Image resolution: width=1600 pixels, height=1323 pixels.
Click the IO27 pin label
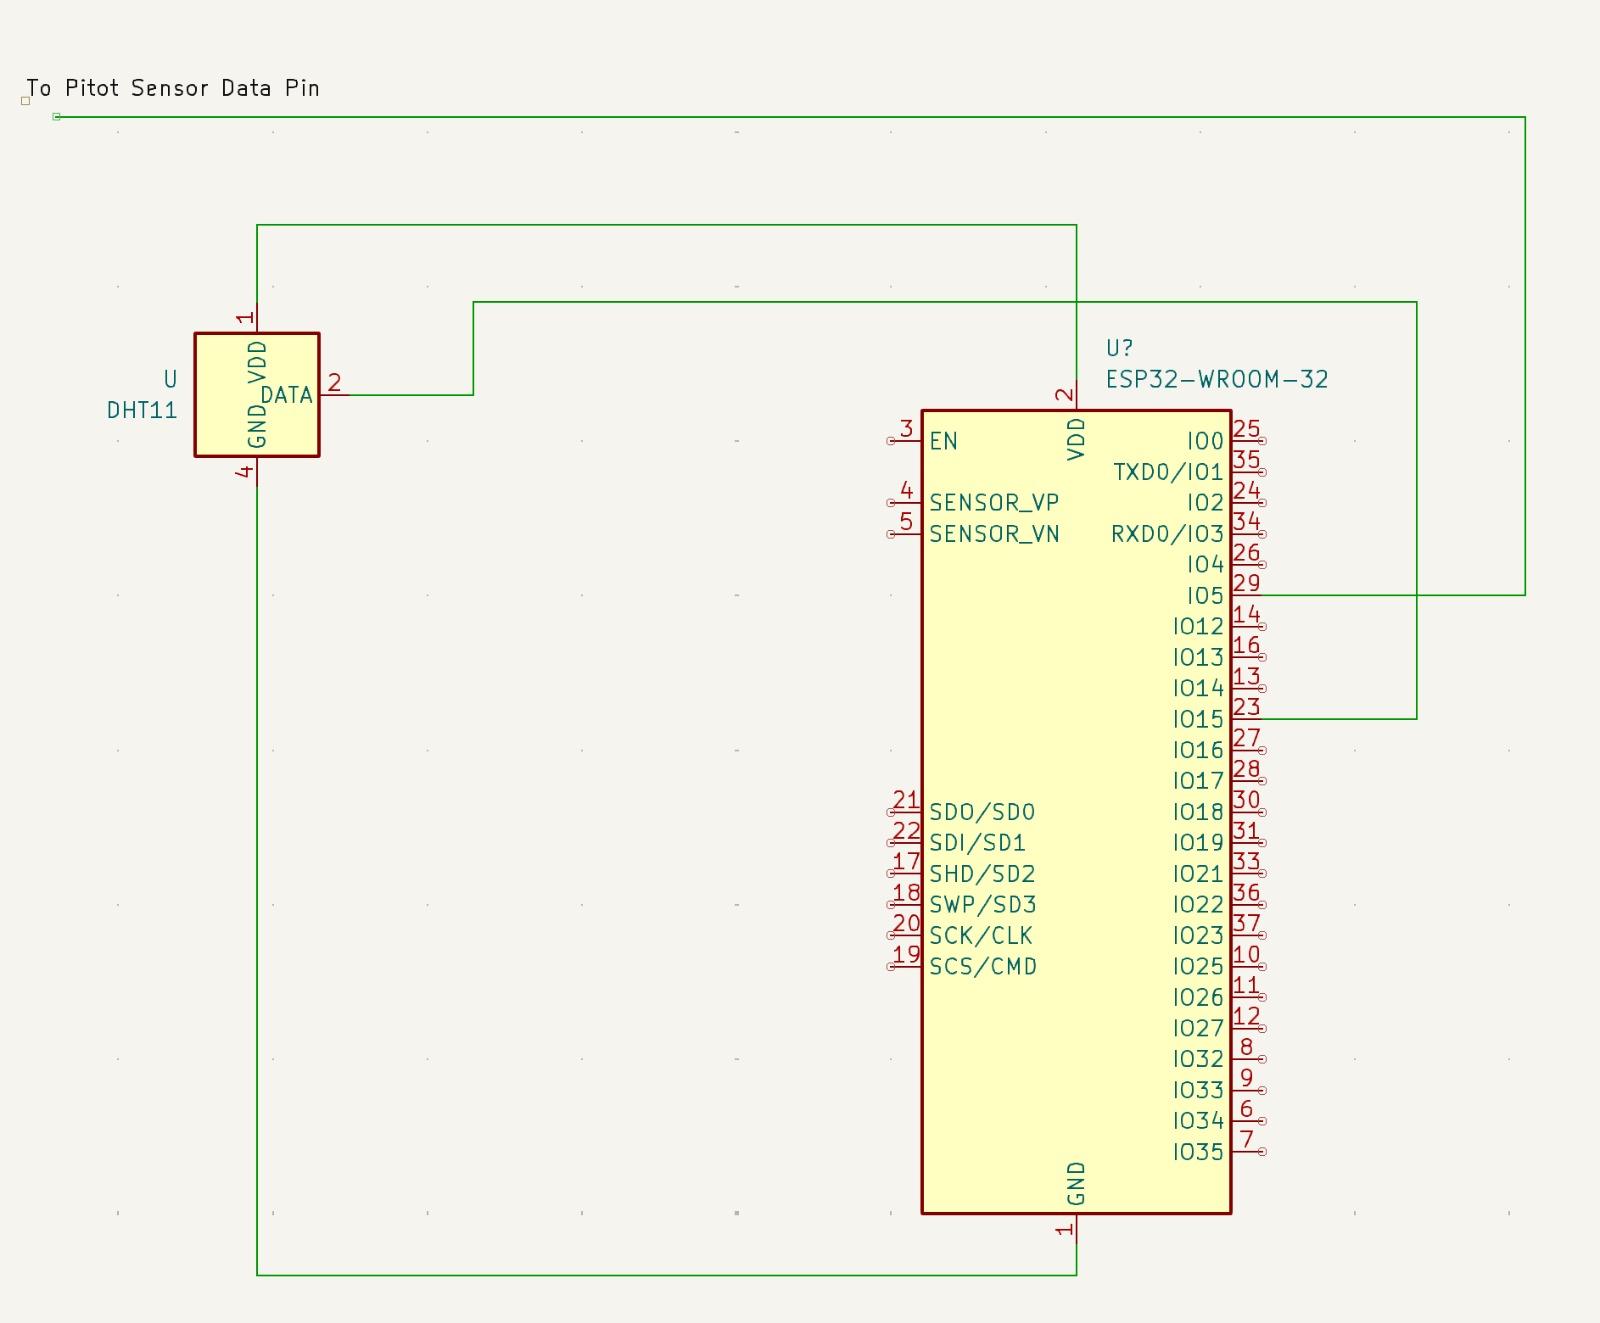[x=1198, y=1029]
